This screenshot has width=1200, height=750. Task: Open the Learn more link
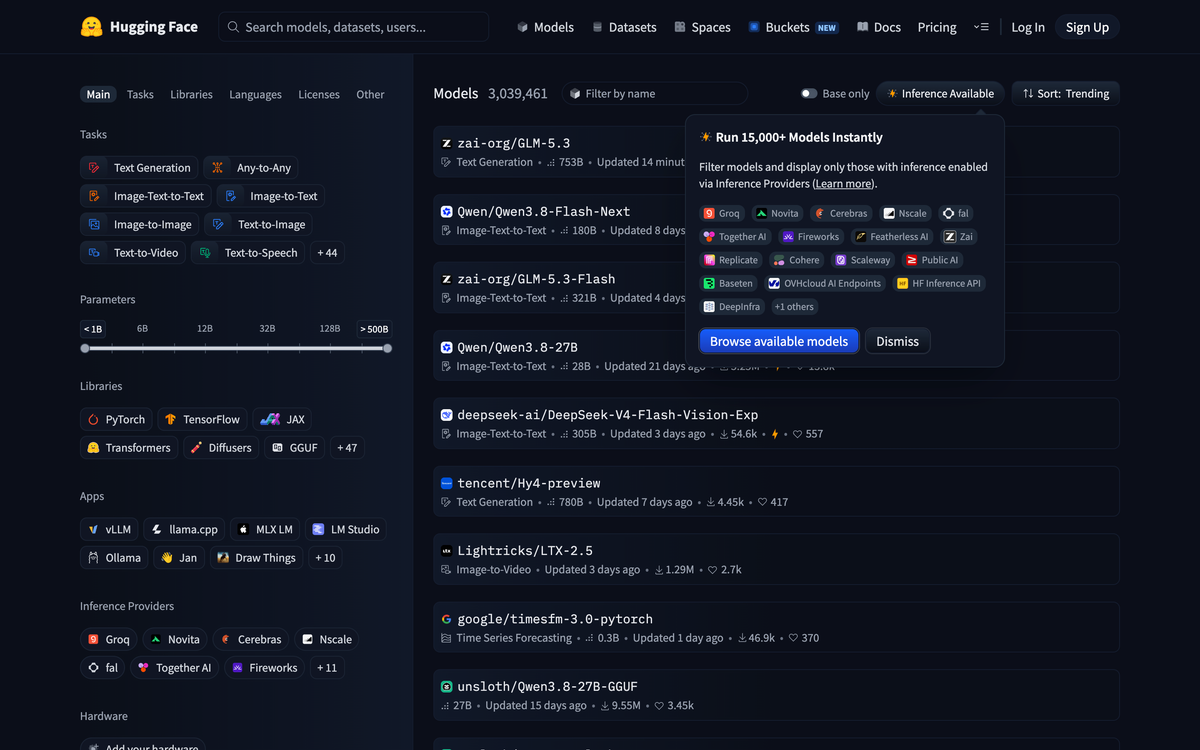pyautogui.click(x=843, y=184)
